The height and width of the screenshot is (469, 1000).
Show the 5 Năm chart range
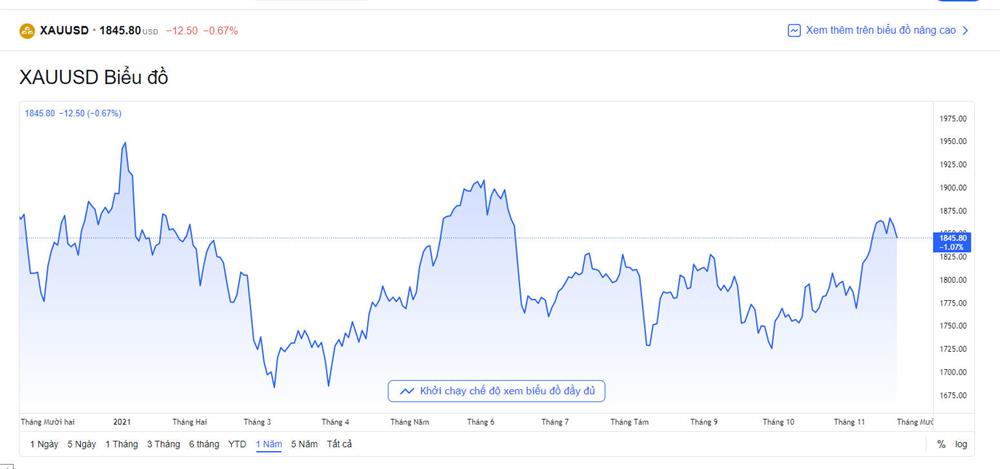(304, 444)
